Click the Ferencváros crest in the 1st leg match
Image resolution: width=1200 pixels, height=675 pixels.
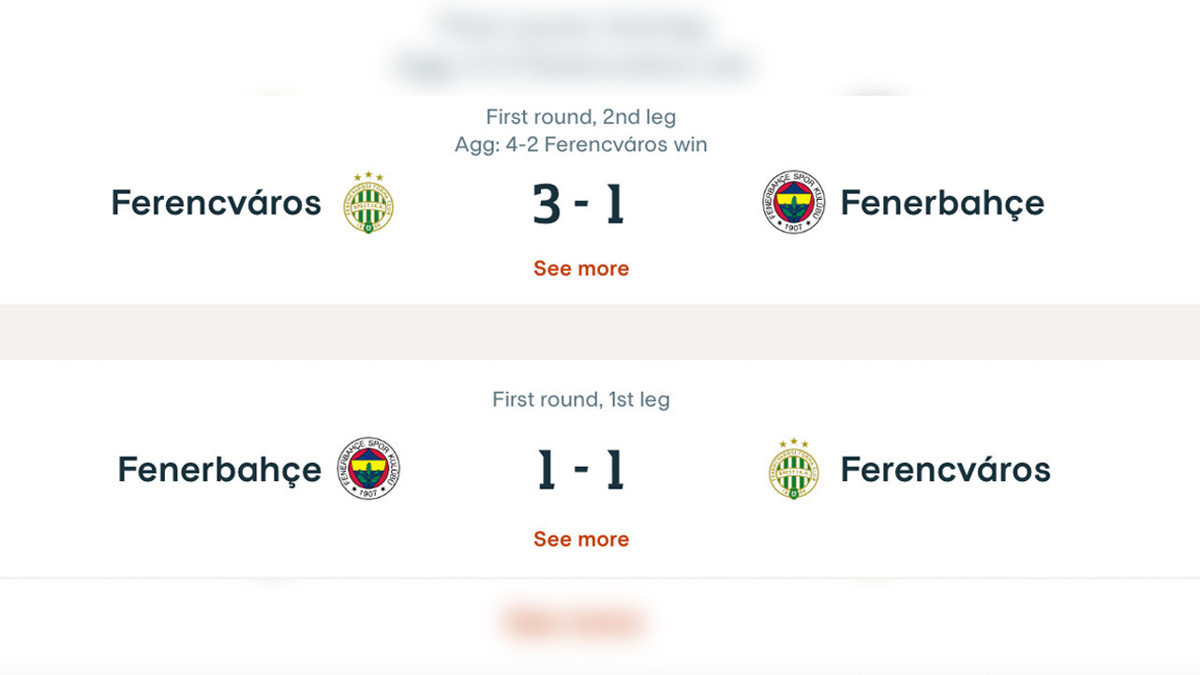[x=793, y=469]
